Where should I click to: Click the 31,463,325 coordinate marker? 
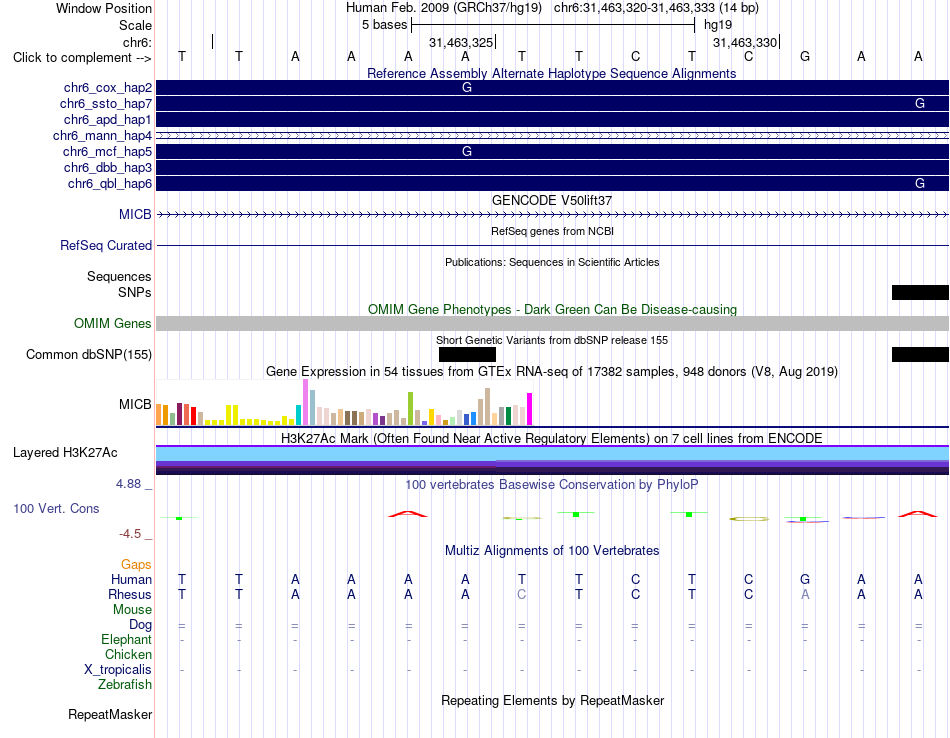tap(461, 42)
